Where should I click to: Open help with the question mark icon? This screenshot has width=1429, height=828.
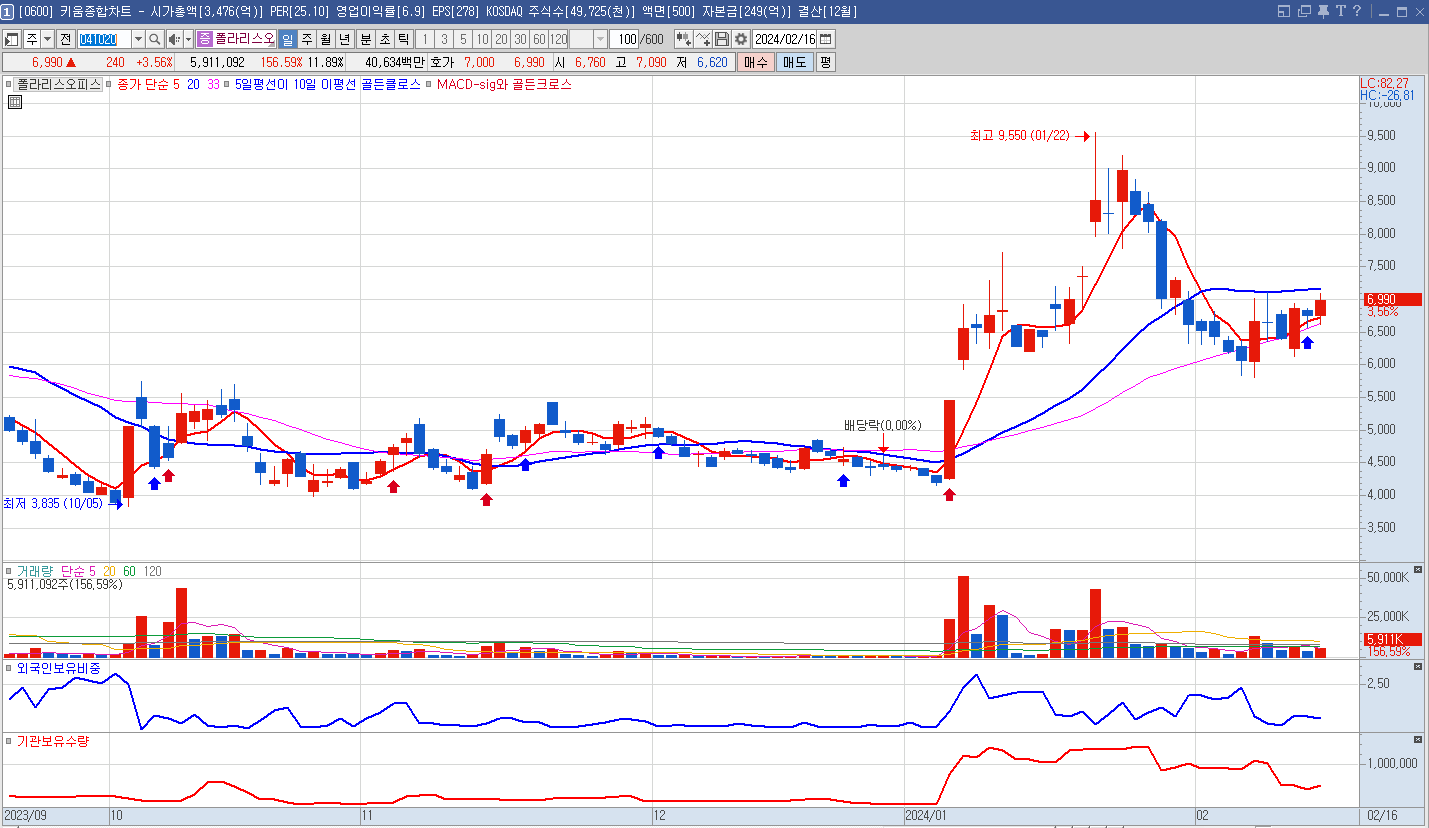tap(1357, 11)
